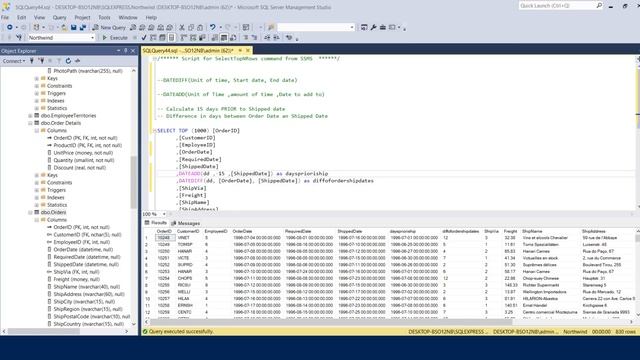Click the Object Explorer vertical scrollbar
The image size is (640, 360).
coord(133,182)
